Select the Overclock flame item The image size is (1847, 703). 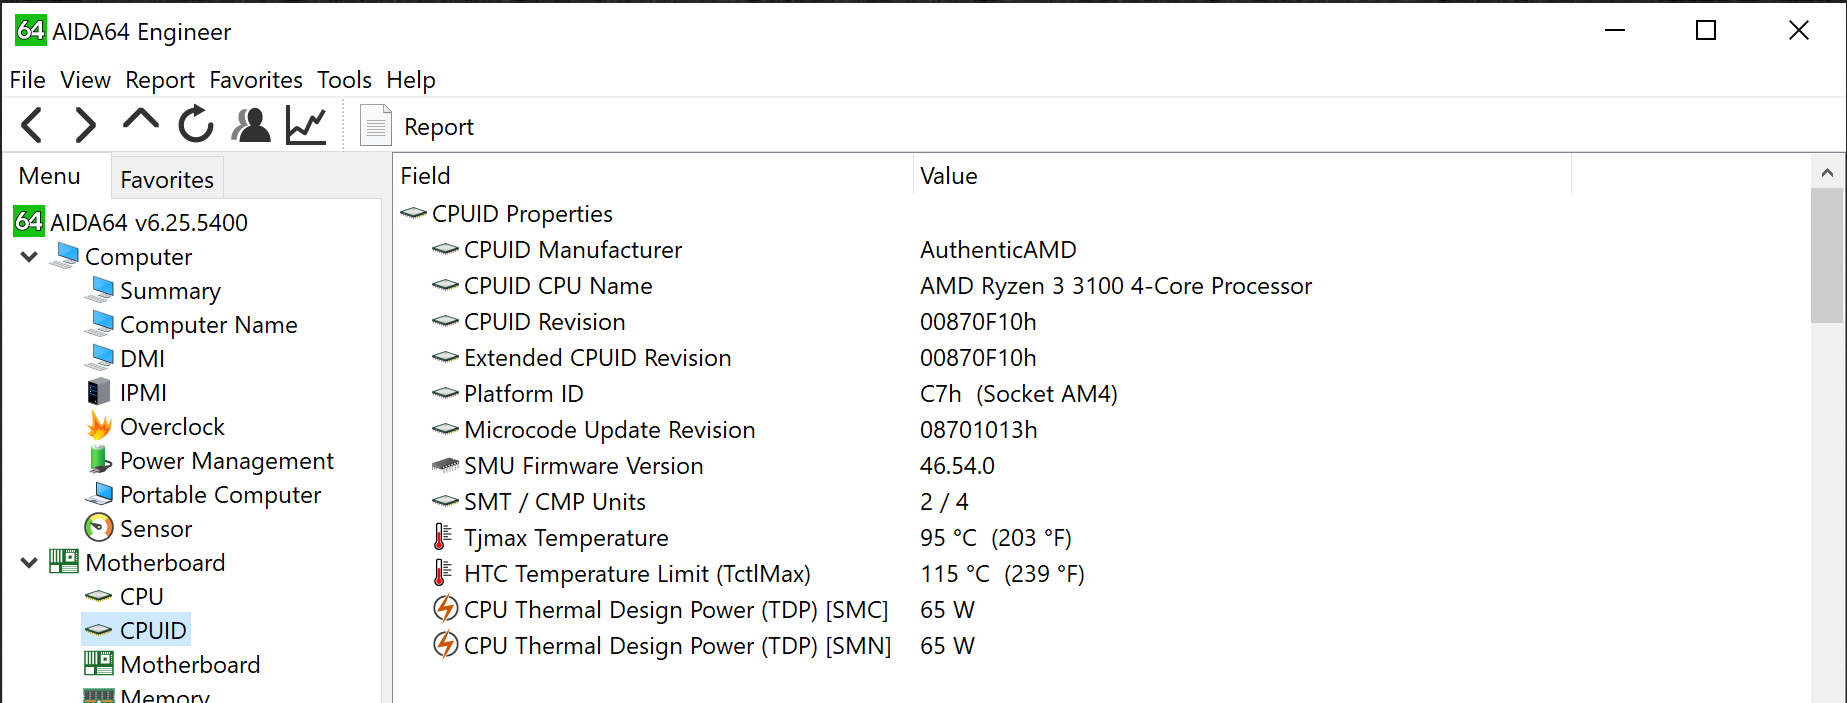click(171, 427)
